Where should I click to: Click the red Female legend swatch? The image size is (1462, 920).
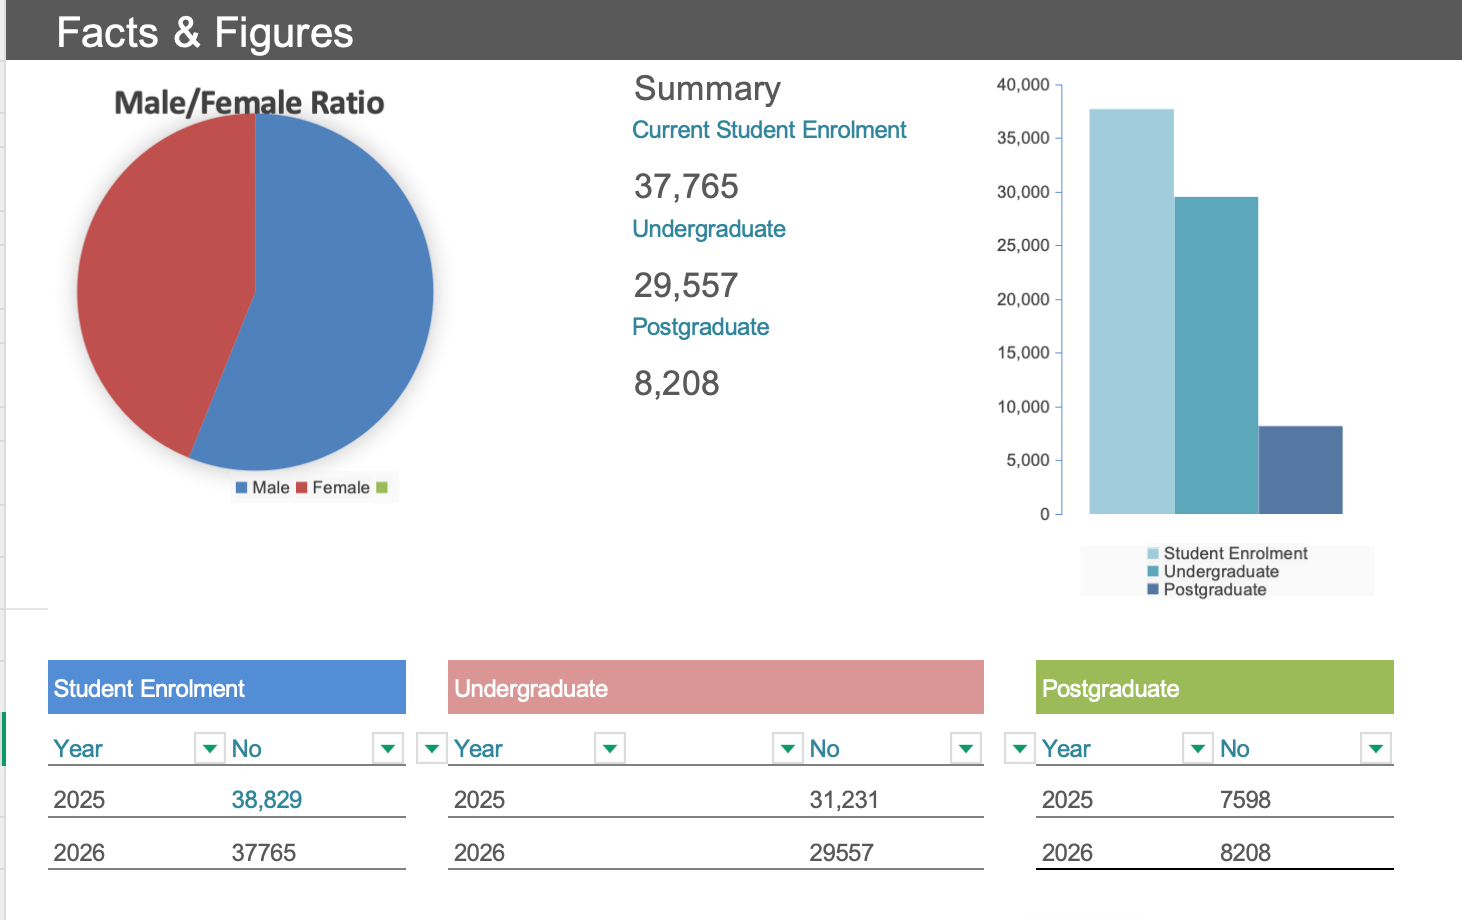pos(301,488)
